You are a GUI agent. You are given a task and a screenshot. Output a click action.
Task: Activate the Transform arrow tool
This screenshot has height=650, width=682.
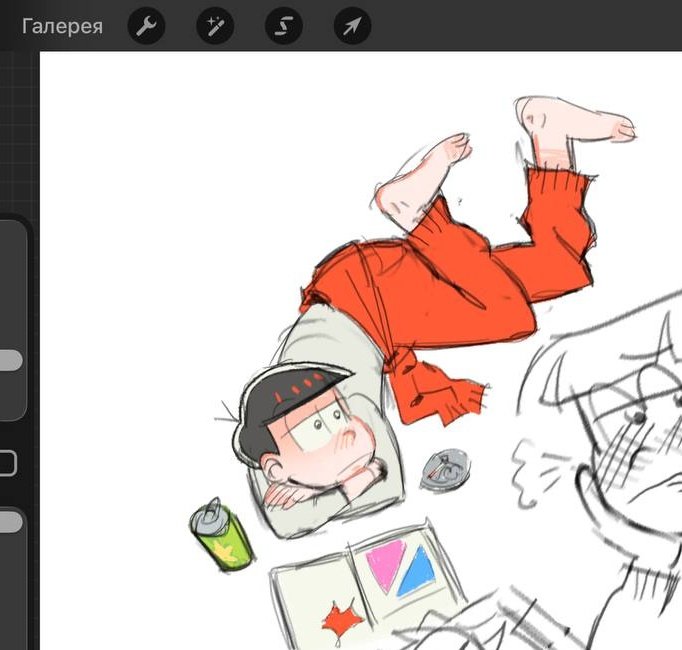(352, 26)
